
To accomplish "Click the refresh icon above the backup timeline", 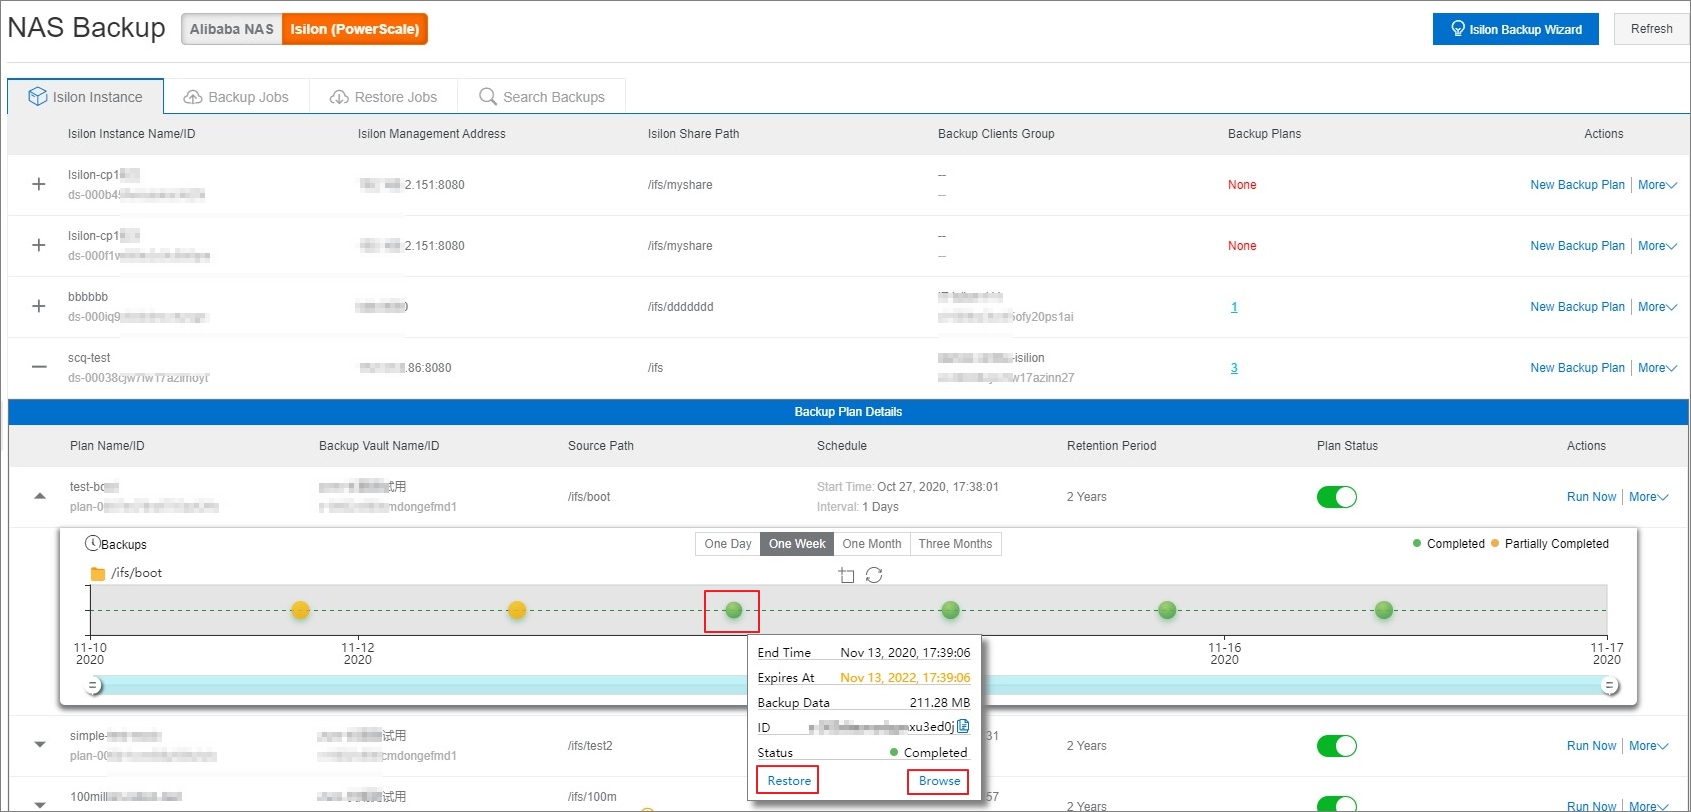I will pos(874,575).
